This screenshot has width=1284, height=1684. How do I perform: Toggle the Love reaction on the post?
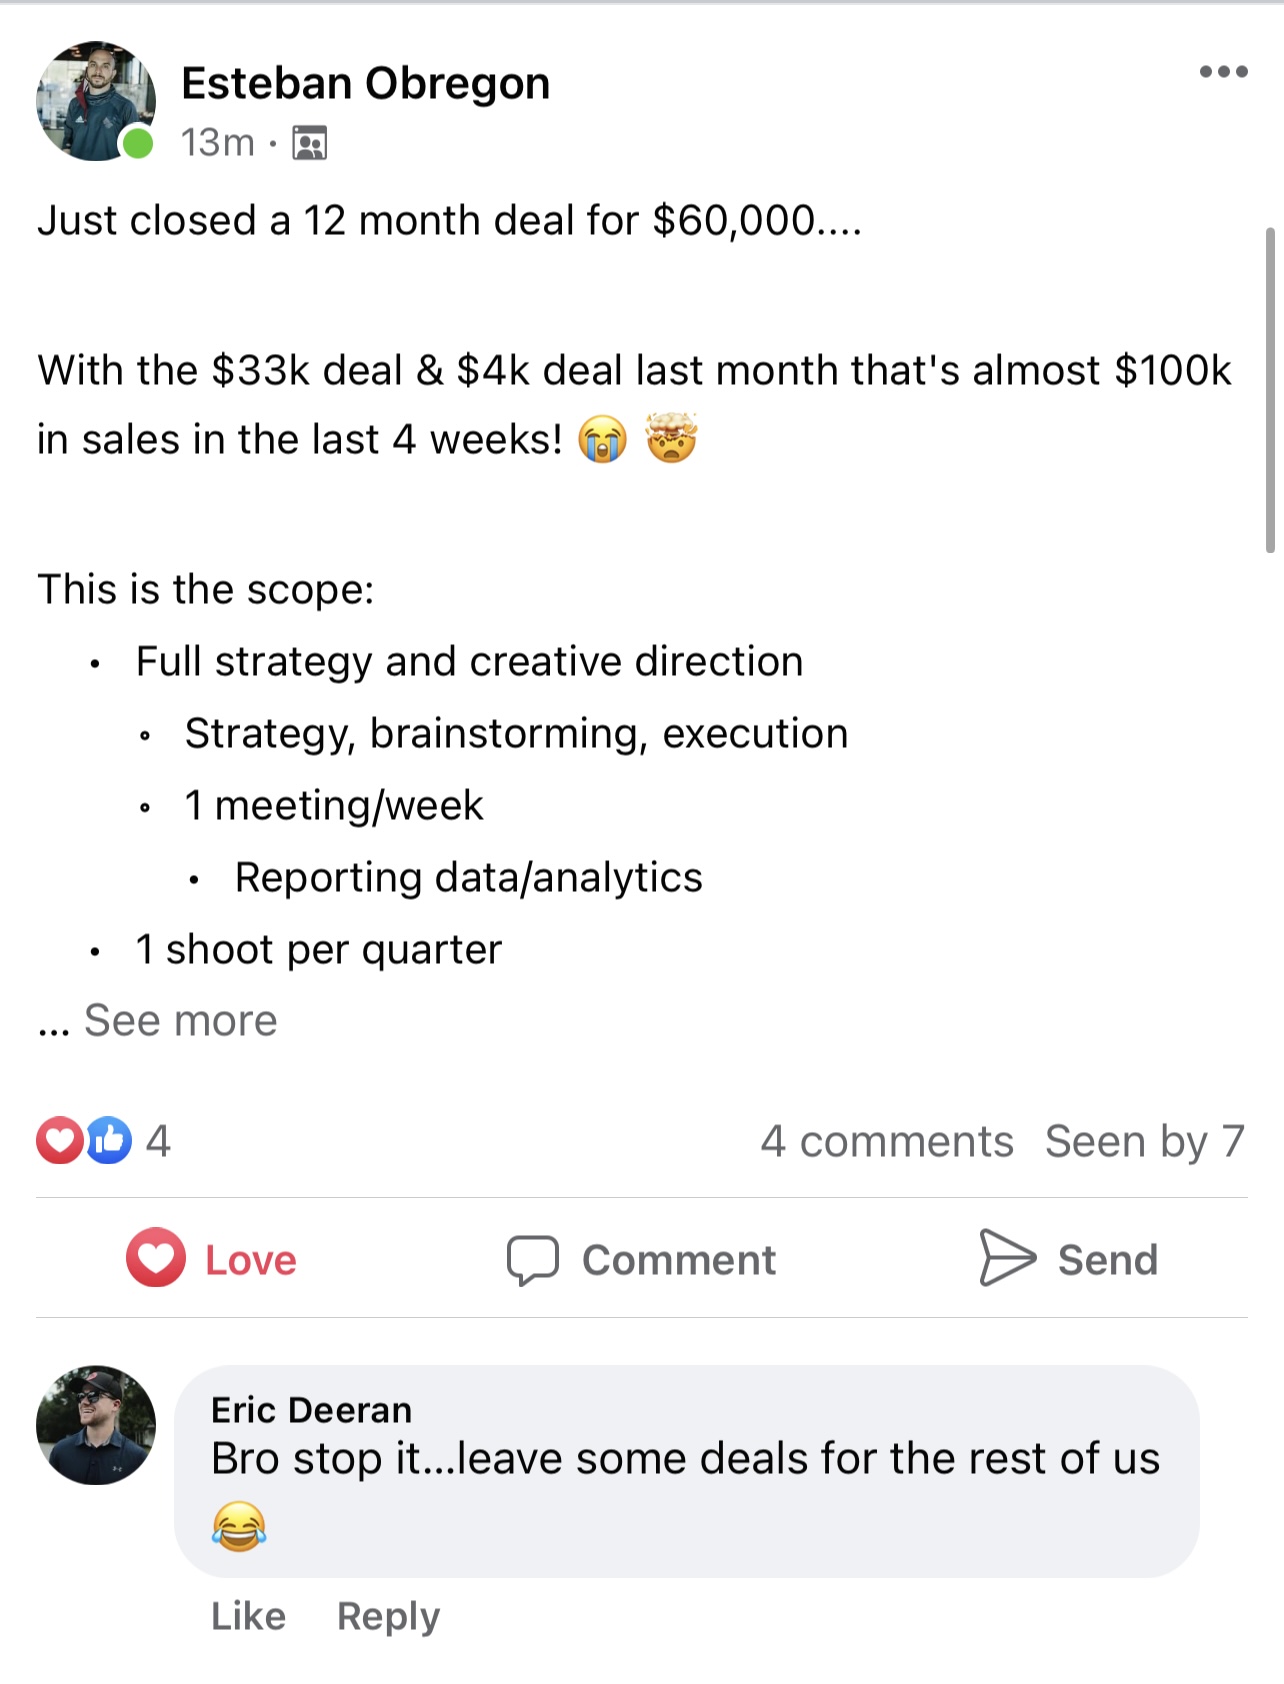212,1258
